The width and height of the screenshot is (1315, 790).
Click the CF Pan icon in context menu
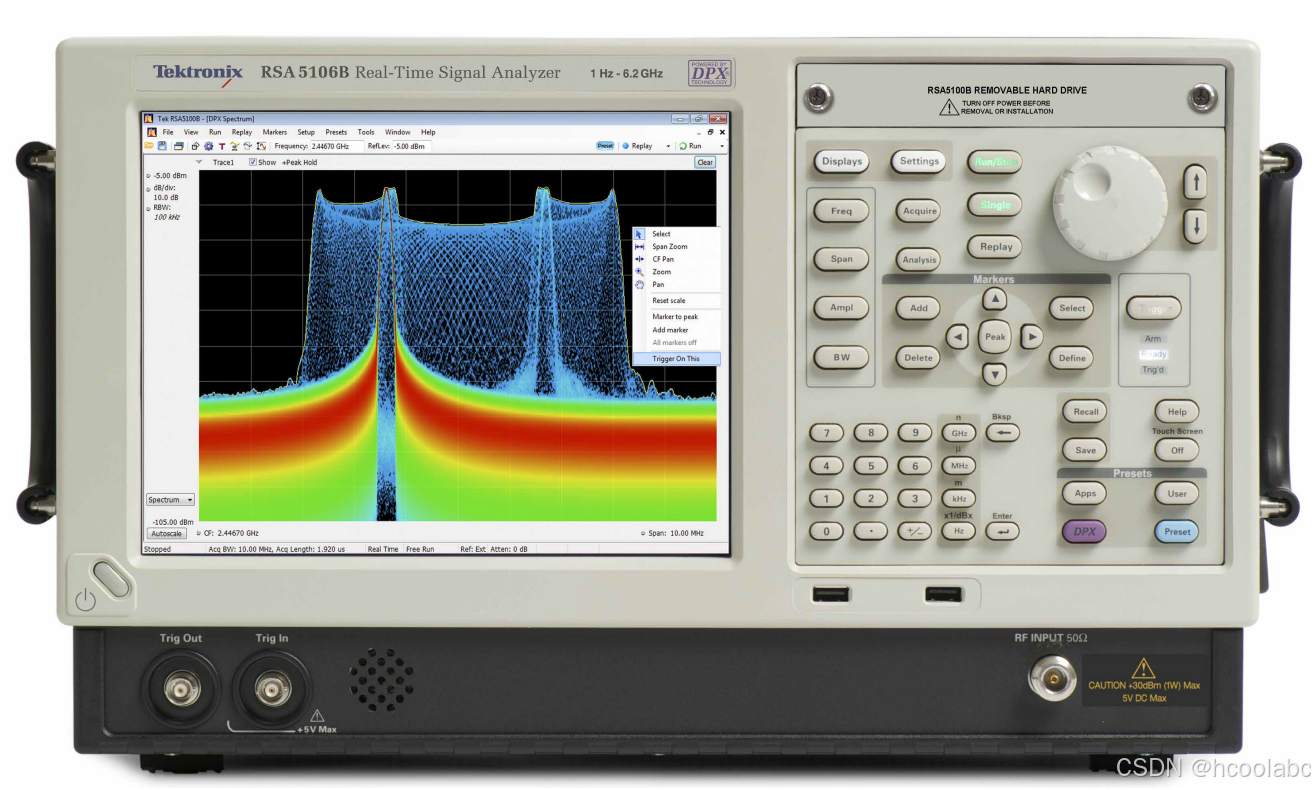pos(640,259)
